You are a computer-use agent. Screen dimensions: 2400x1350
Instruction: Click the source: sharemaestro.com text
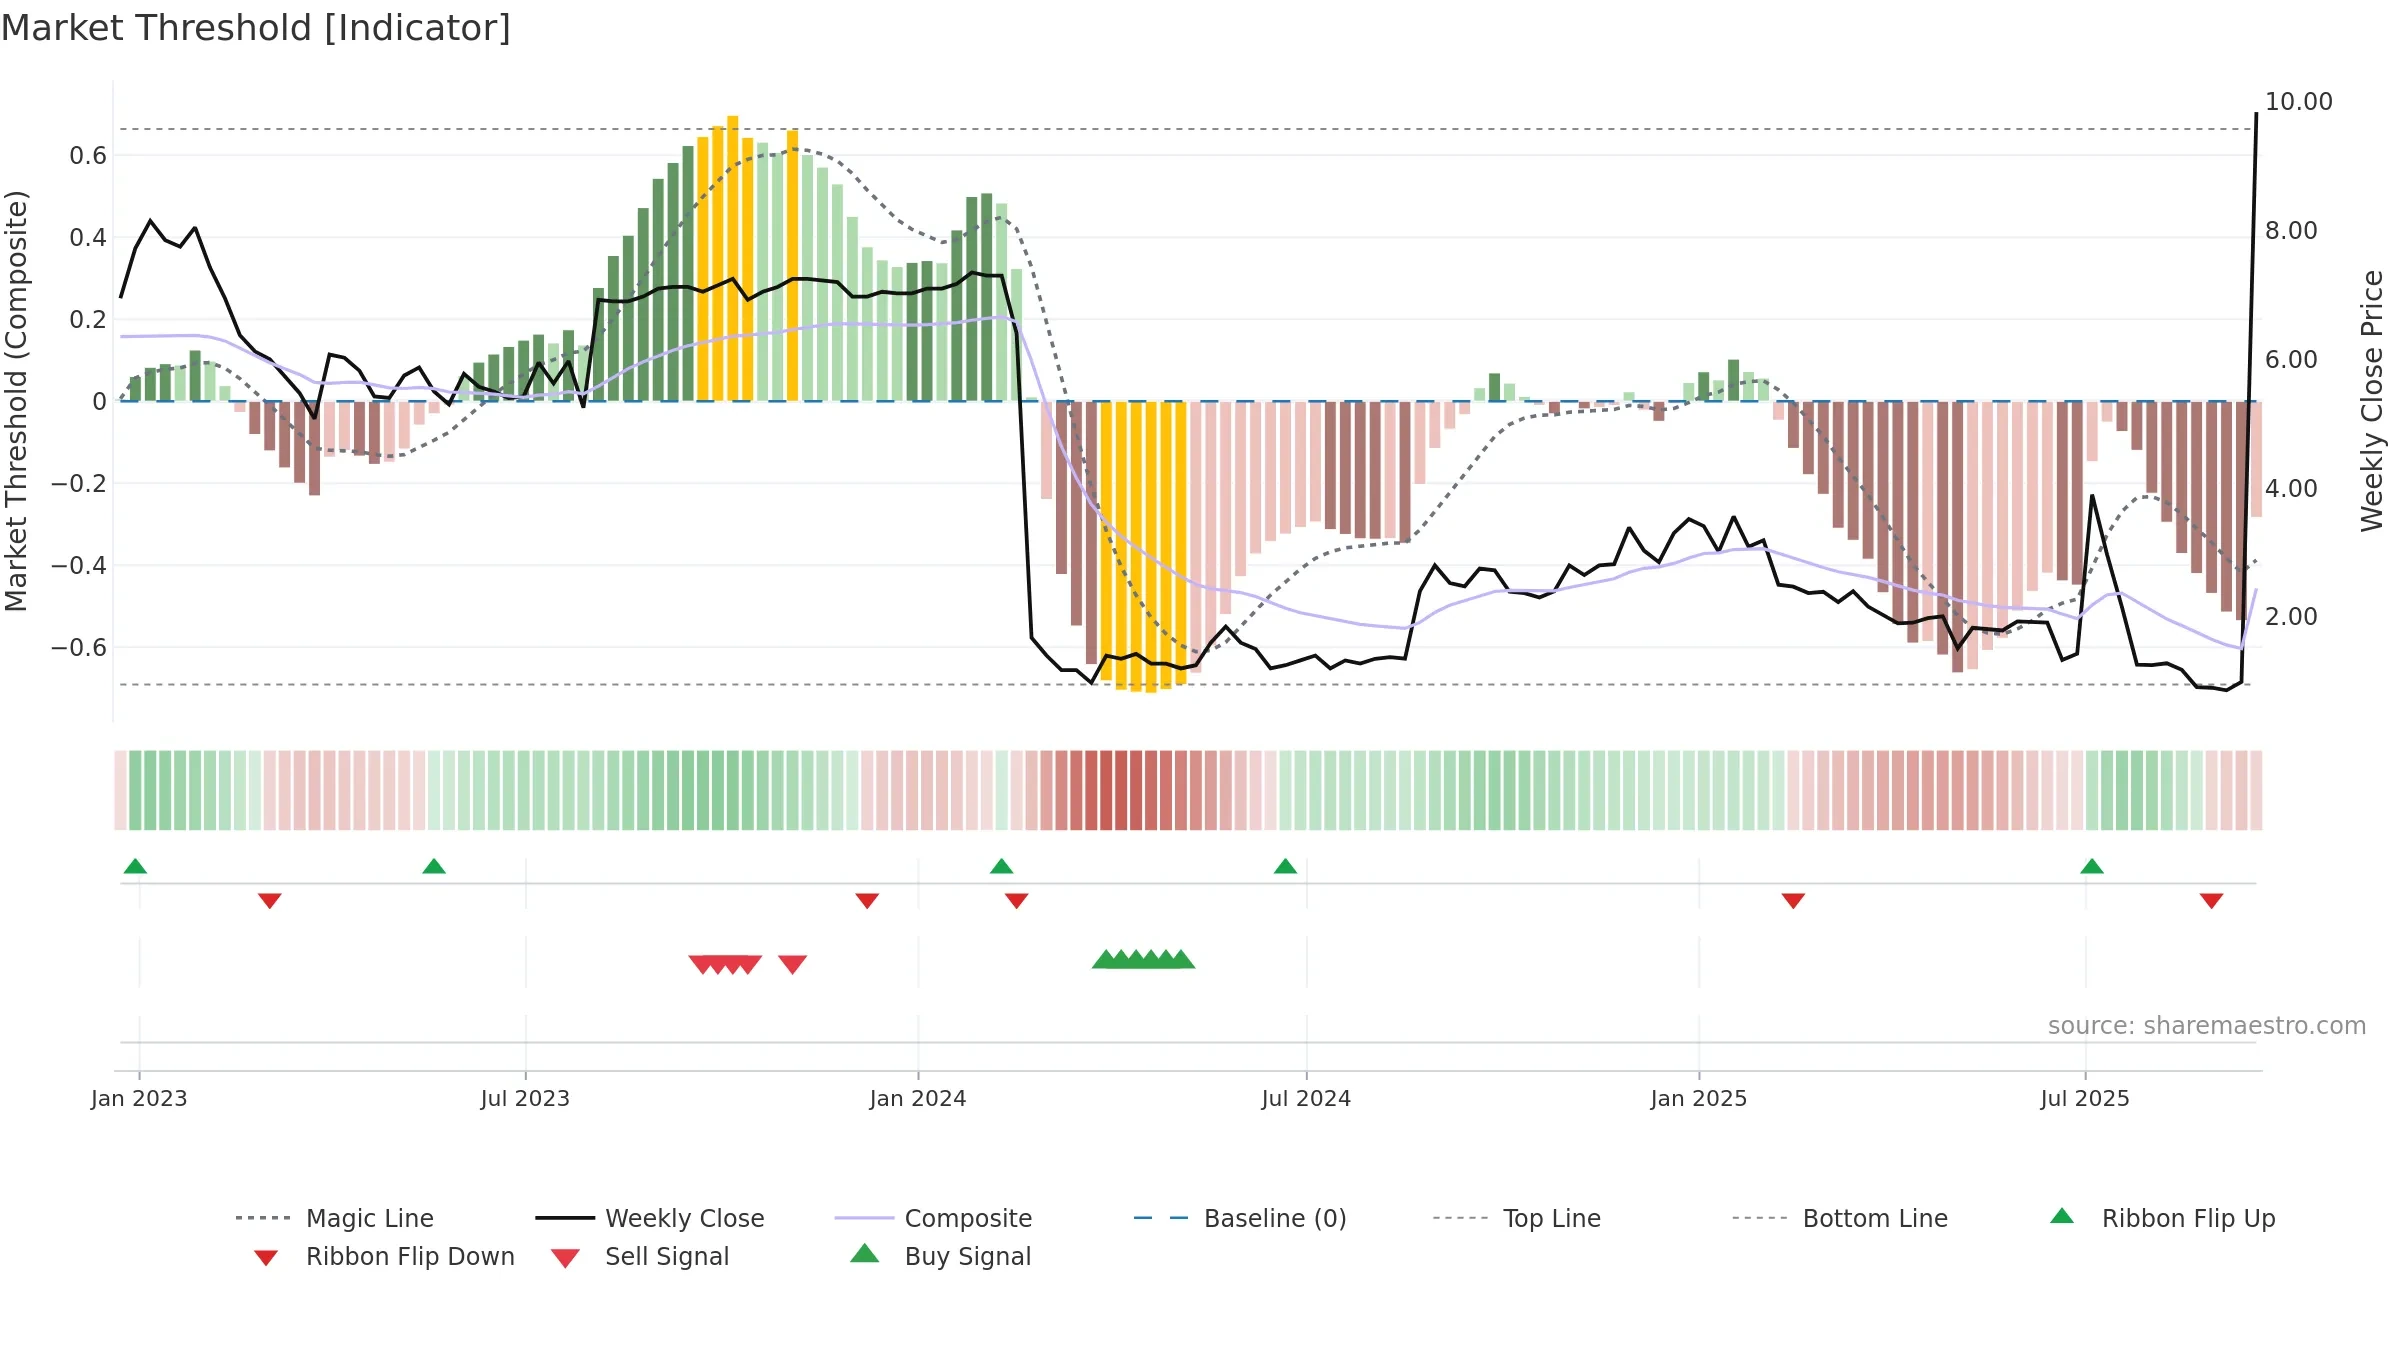coord(2207,1026)
